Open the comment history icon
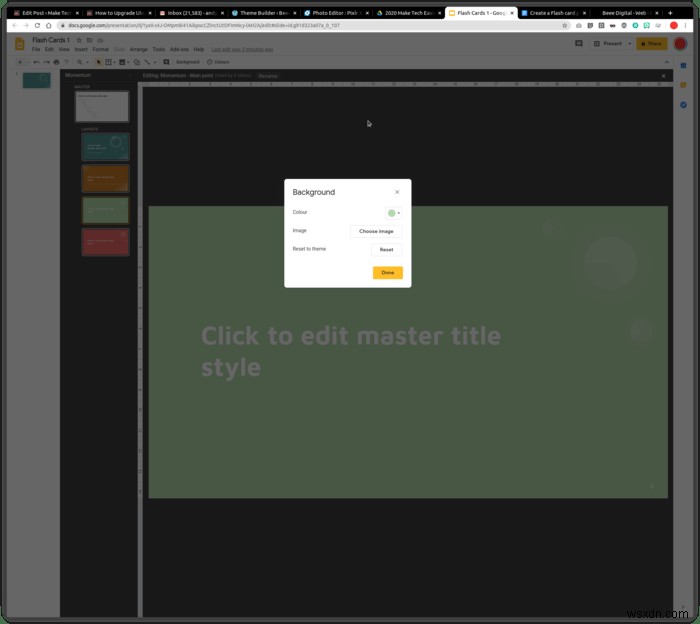This screenshot has height=624, width=700. click(x=579, y=43)
